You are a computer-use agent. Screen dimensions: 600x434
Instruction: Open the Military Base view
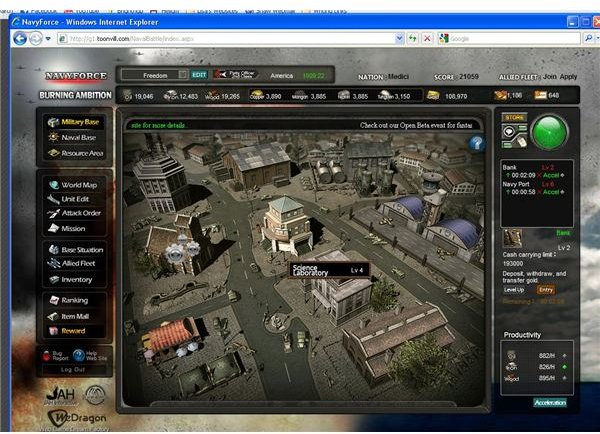point(74,122)
